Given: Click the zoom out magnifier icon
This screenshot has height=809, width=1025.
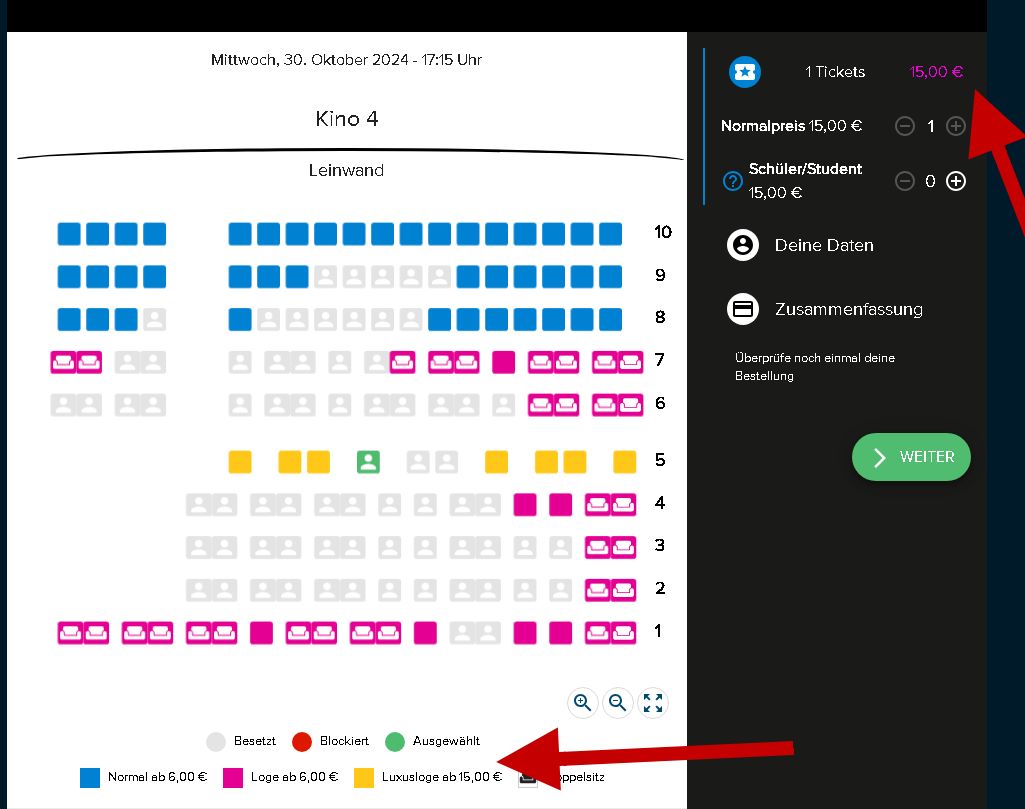Looking at the screenshot, I should click(618, 703).
